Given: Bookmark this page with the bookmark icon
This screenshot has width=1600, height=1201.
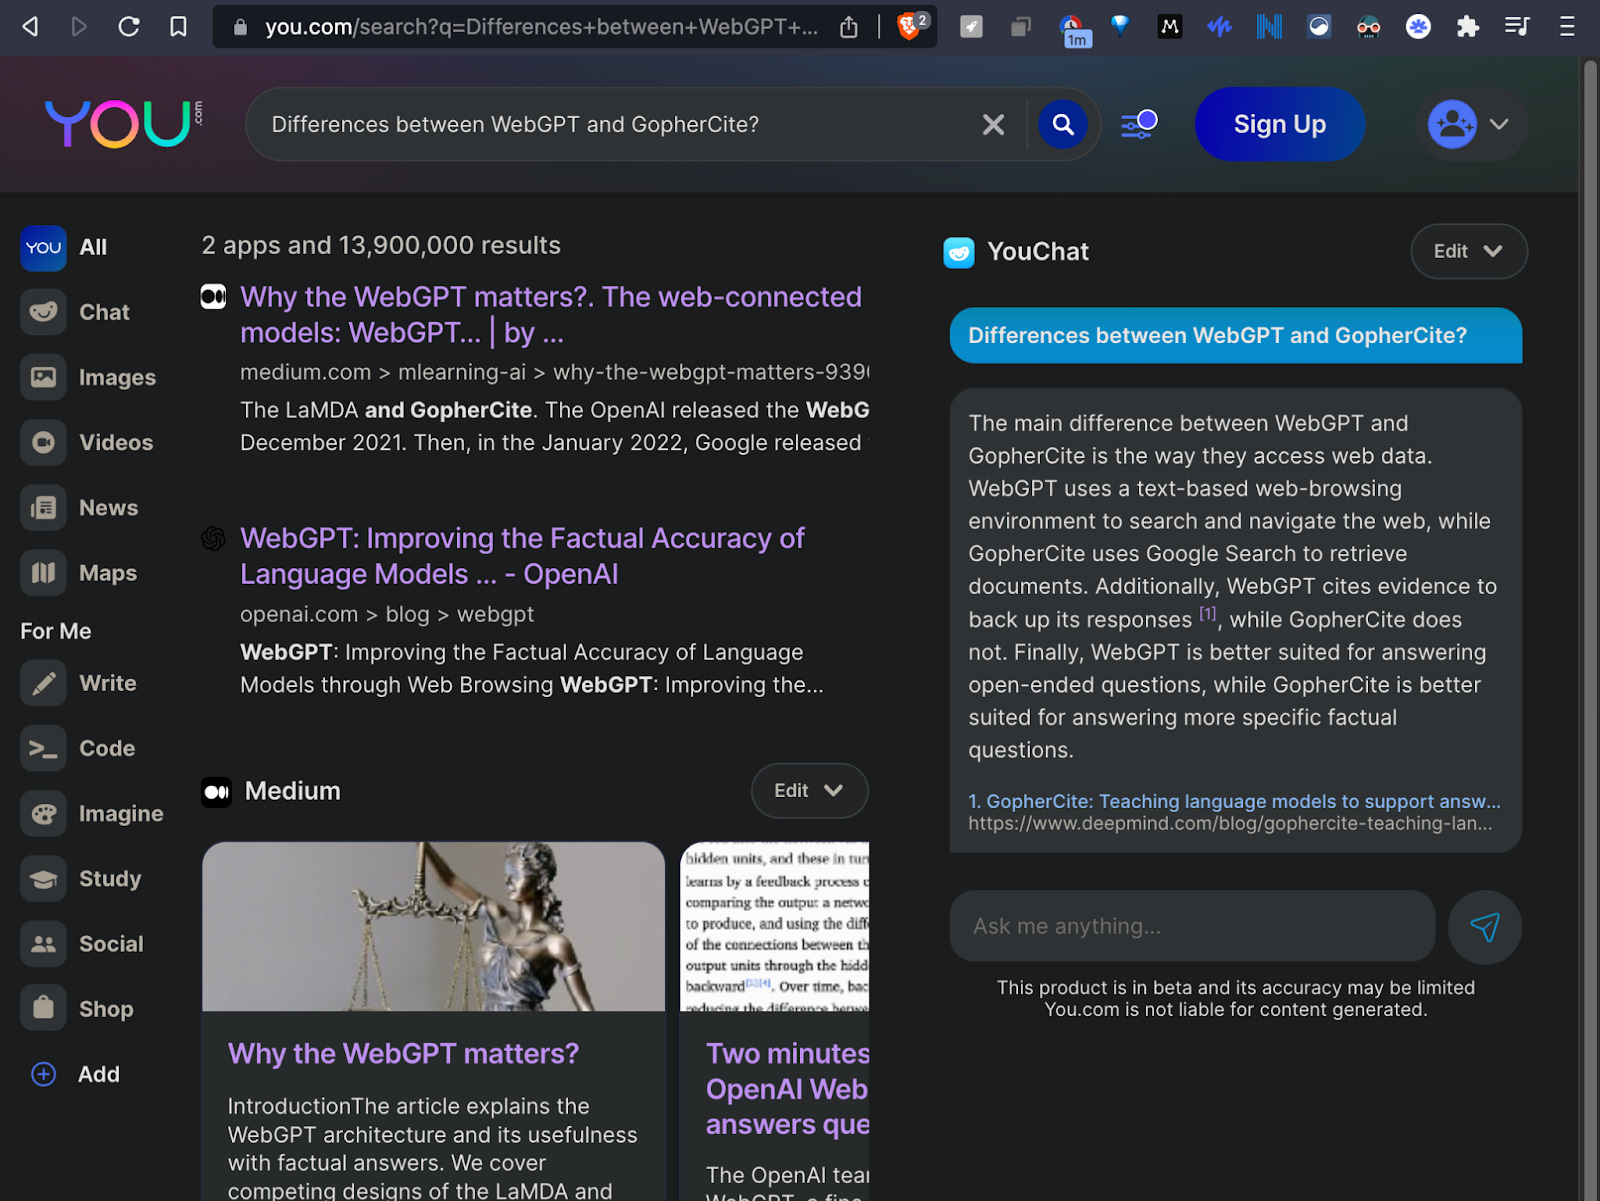Looking at the screenshot, I should pyautogui.click(x=178, y=27).
